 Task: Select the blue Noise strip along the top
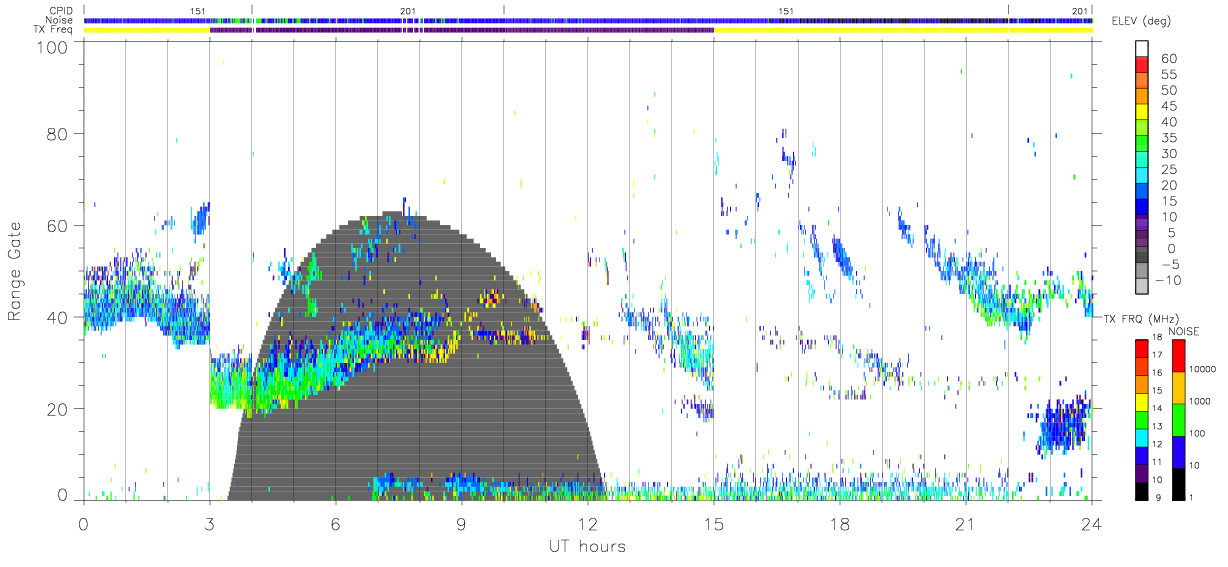[588, 20]
